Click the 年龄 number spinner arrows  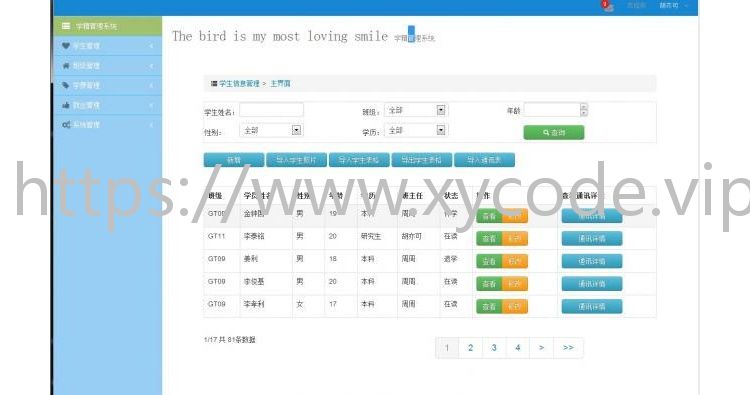click(584, 110)
